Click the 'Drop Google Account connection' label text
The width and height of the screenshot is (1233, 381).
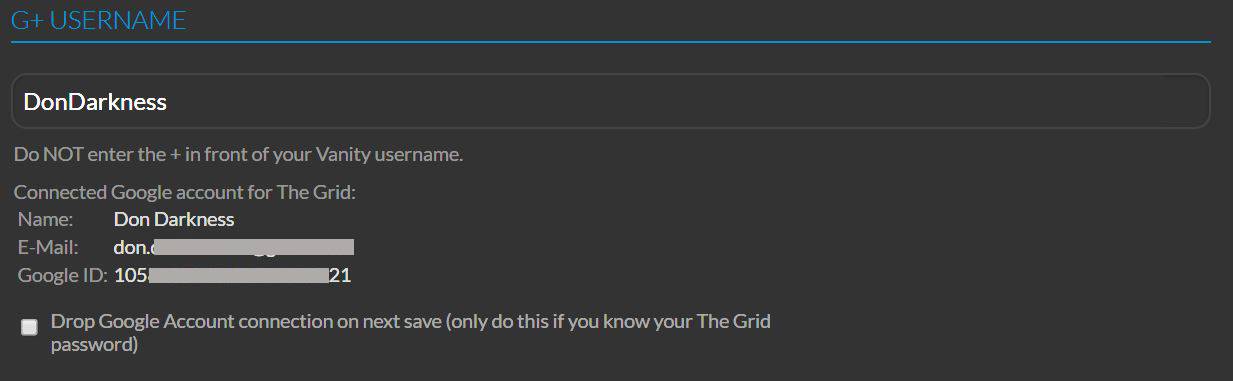(x=410, y=334)
